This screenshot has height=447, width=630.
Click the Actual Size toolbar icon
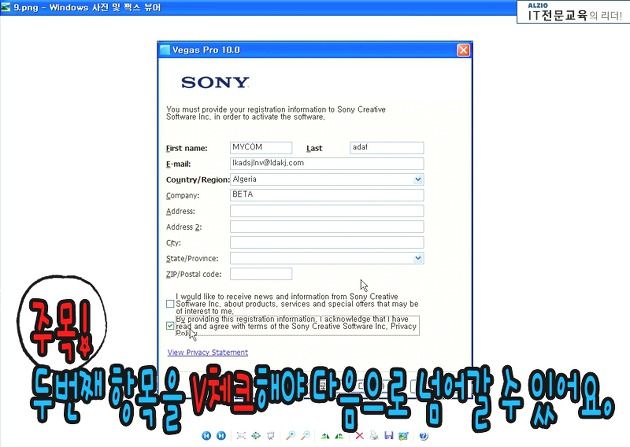[256, 436]
